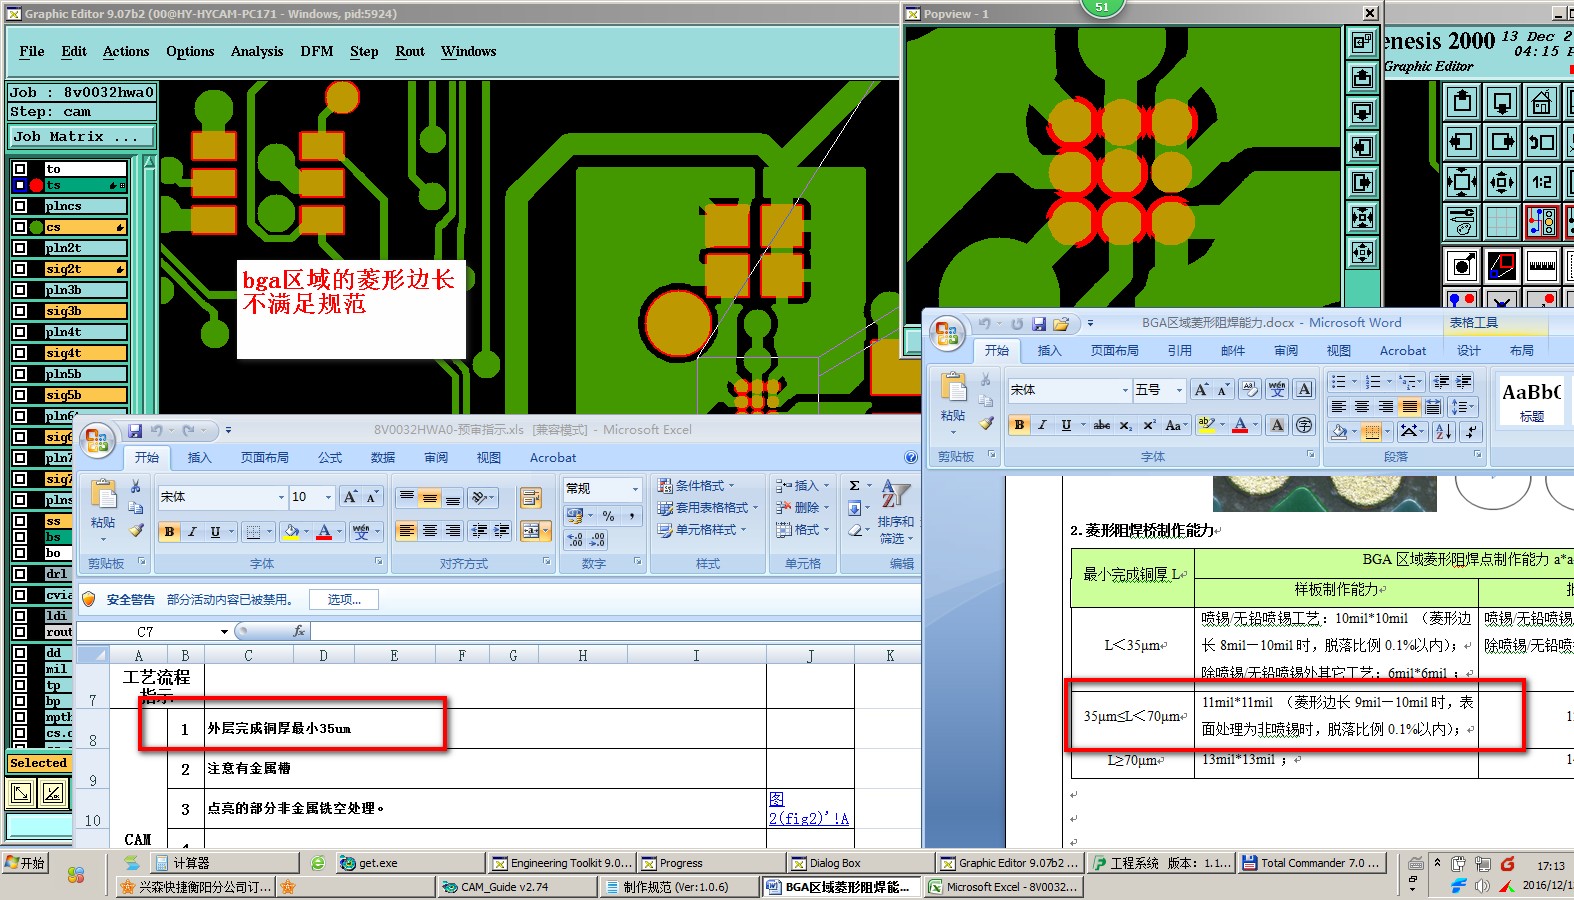
Task: Click Bold icon in Excel ribbon
Action: [x=170, y=531]
